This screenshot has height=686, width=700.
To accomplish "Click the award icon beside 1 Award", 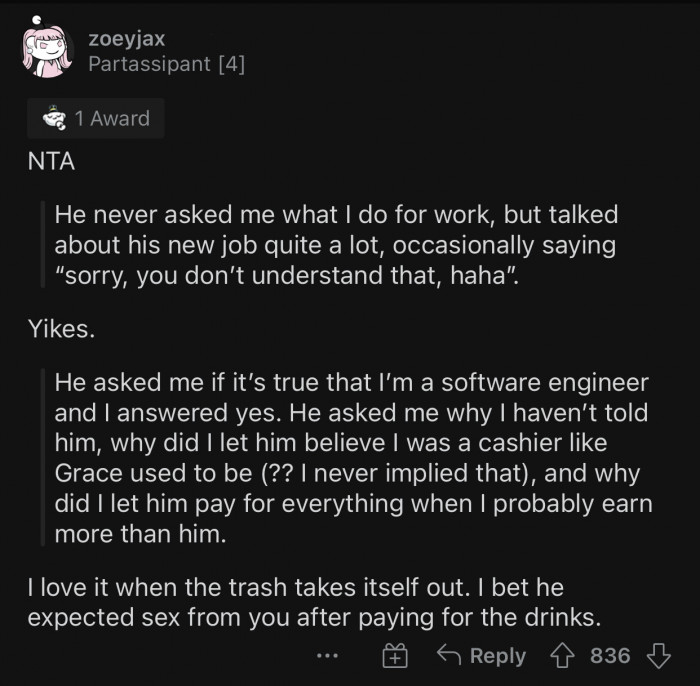I will [x=53, y=118].
